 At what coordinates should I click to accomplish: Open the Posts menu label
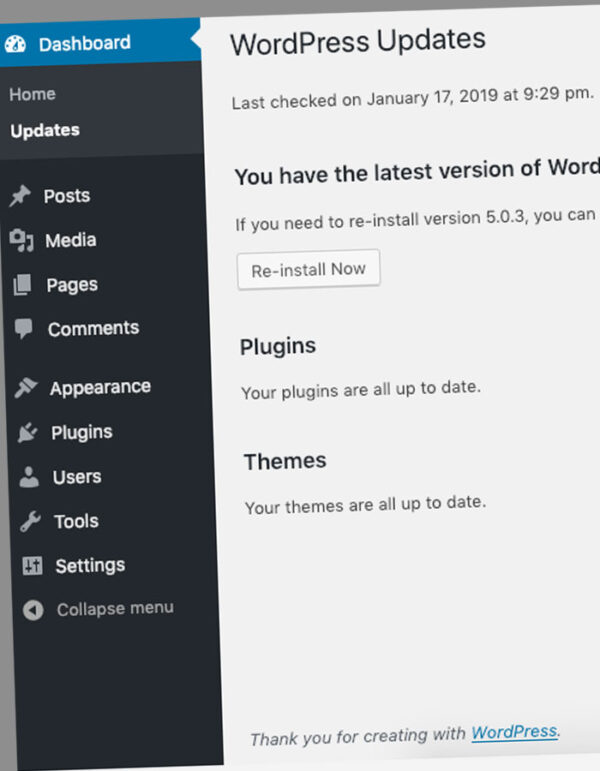tap(67, 196)
